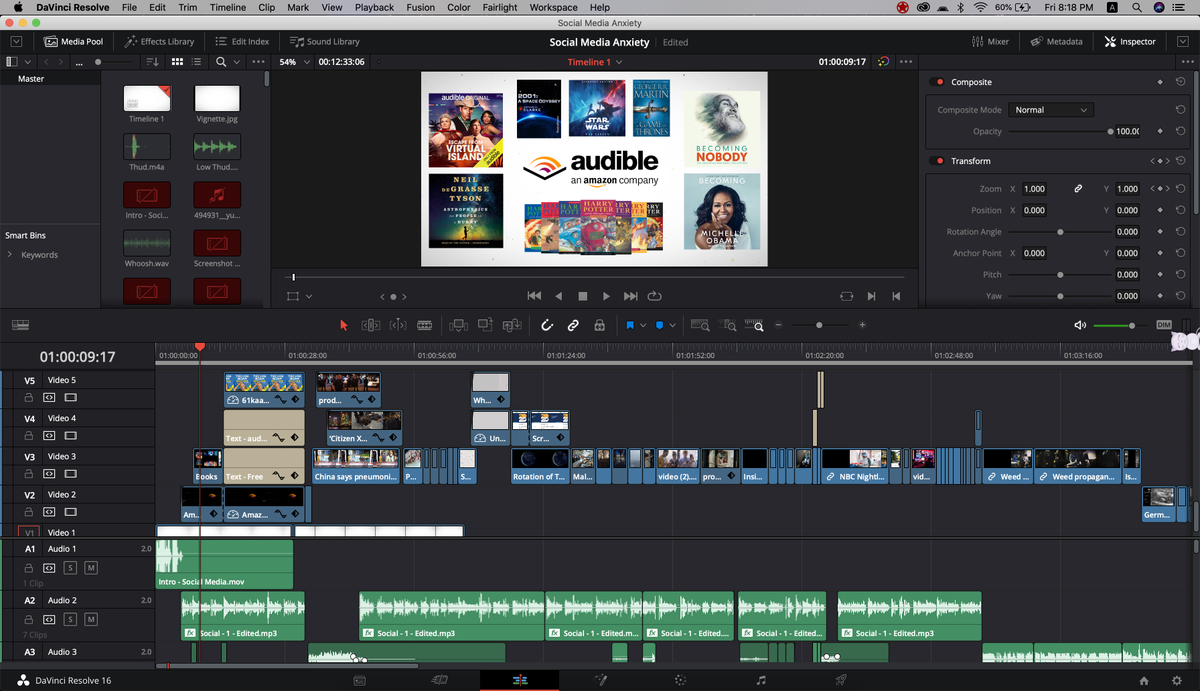1200x691 pixels.
Task: Switch media pool to thumbnail view icon
Action: pos(177,62)
